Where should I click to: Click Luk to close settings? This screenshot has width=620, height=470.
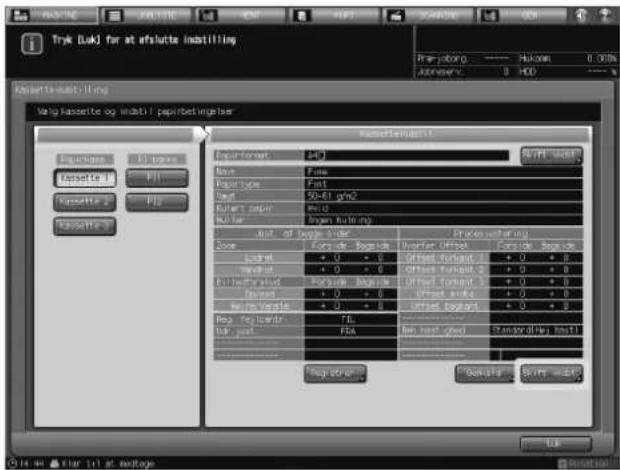point(556,444)
